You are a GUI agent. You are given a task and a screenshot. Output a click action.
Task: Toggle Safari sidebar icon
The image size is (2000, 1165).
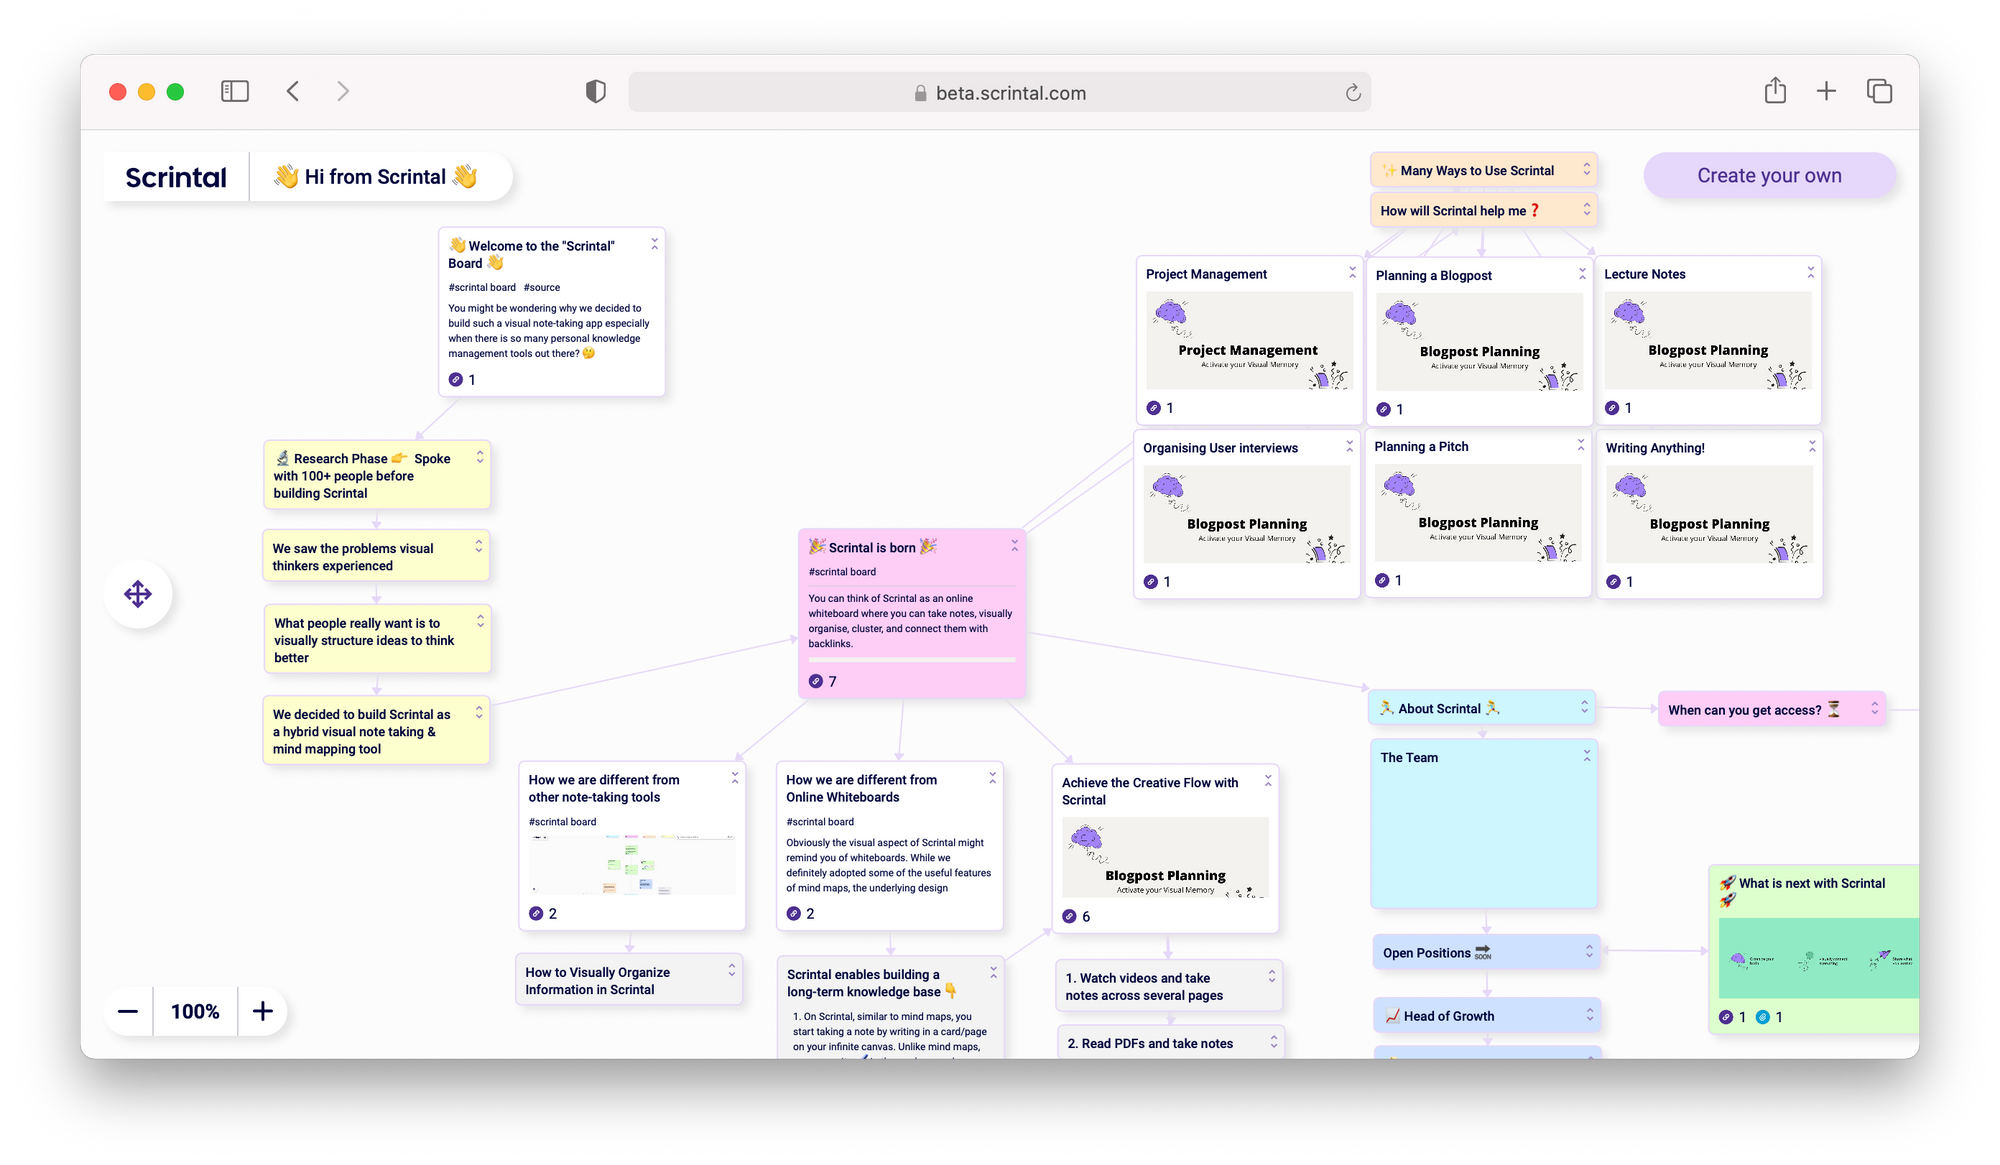(234, 92)
